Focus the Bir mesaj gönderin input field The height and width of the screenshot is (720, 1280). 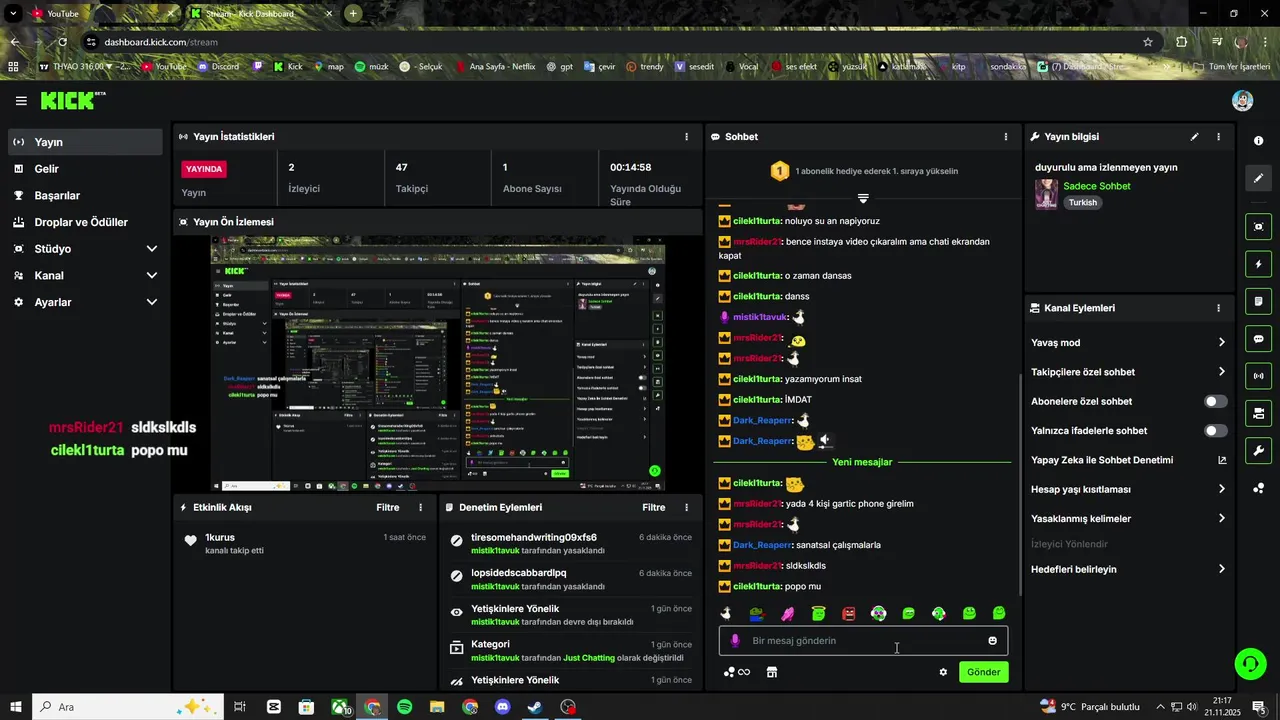tap(863, 641)
